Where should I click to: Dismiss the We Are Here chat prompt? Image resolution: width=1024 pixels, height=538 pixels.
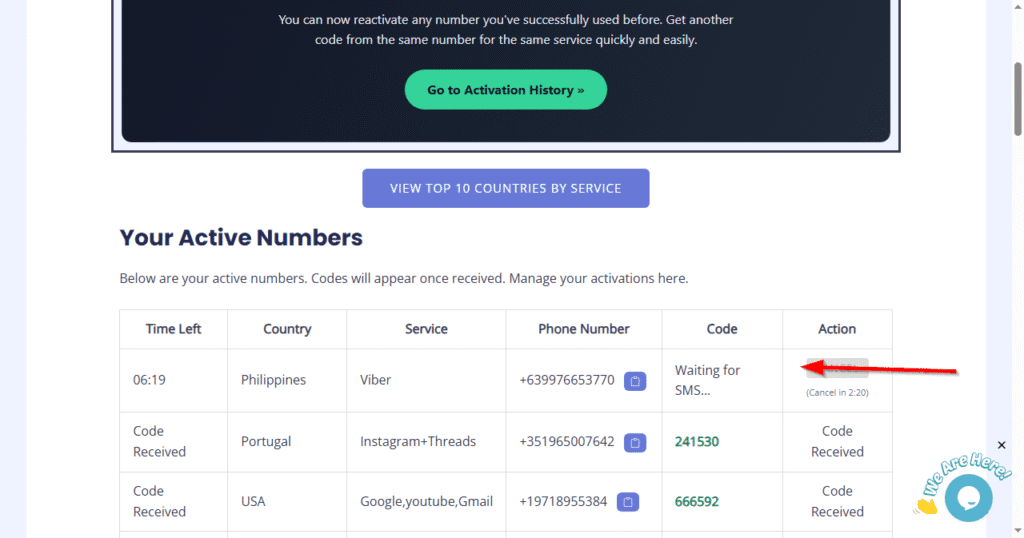point(1002,445)
